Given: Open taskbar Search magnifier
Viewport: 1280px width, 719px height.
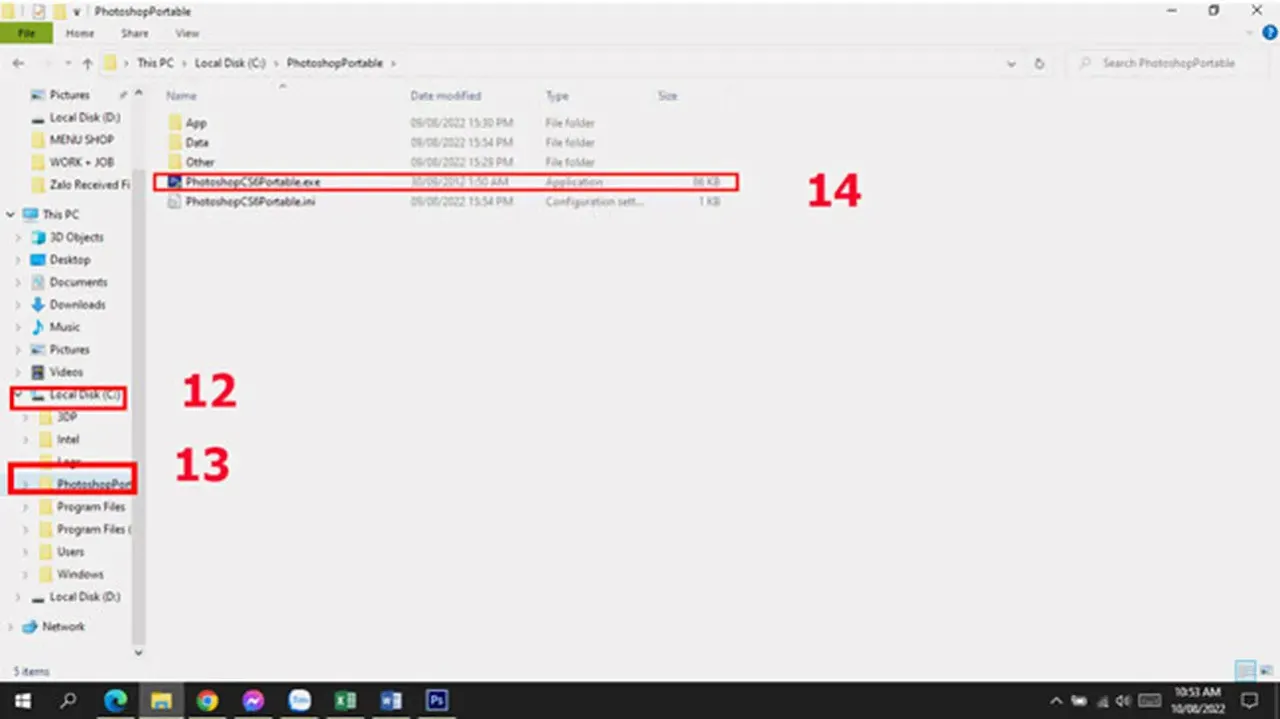Looking at the screenshot, I should (x=68, y=701).
